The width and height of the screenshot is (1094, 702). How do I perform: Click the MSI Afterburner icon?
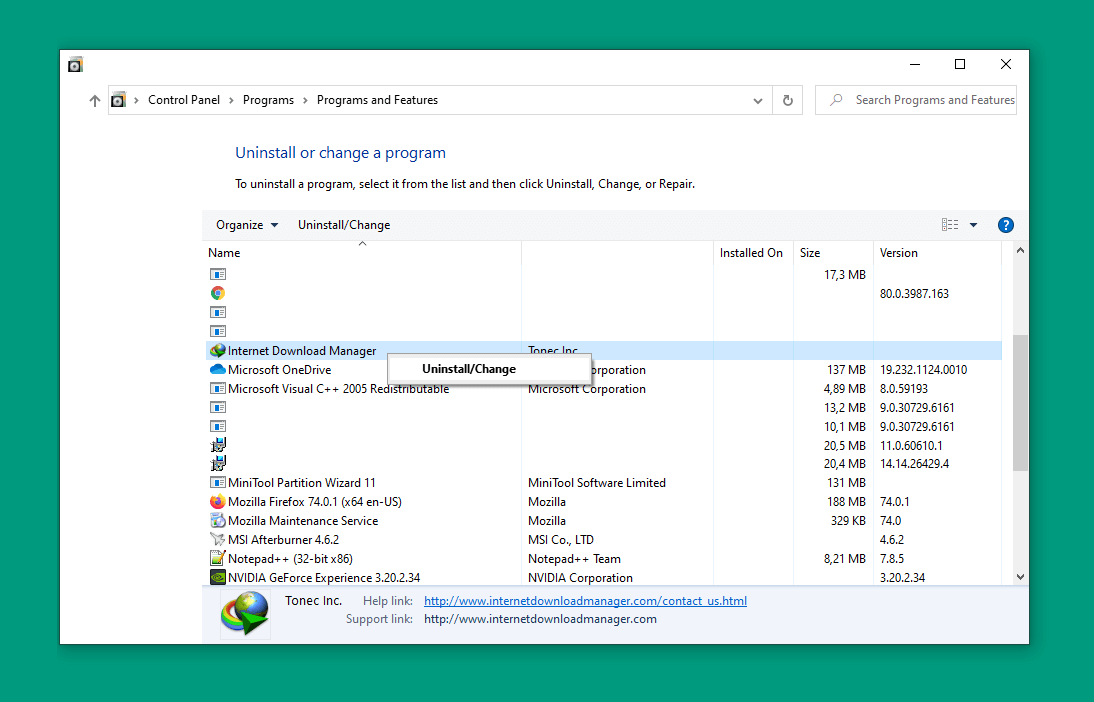tap(218, 539)
